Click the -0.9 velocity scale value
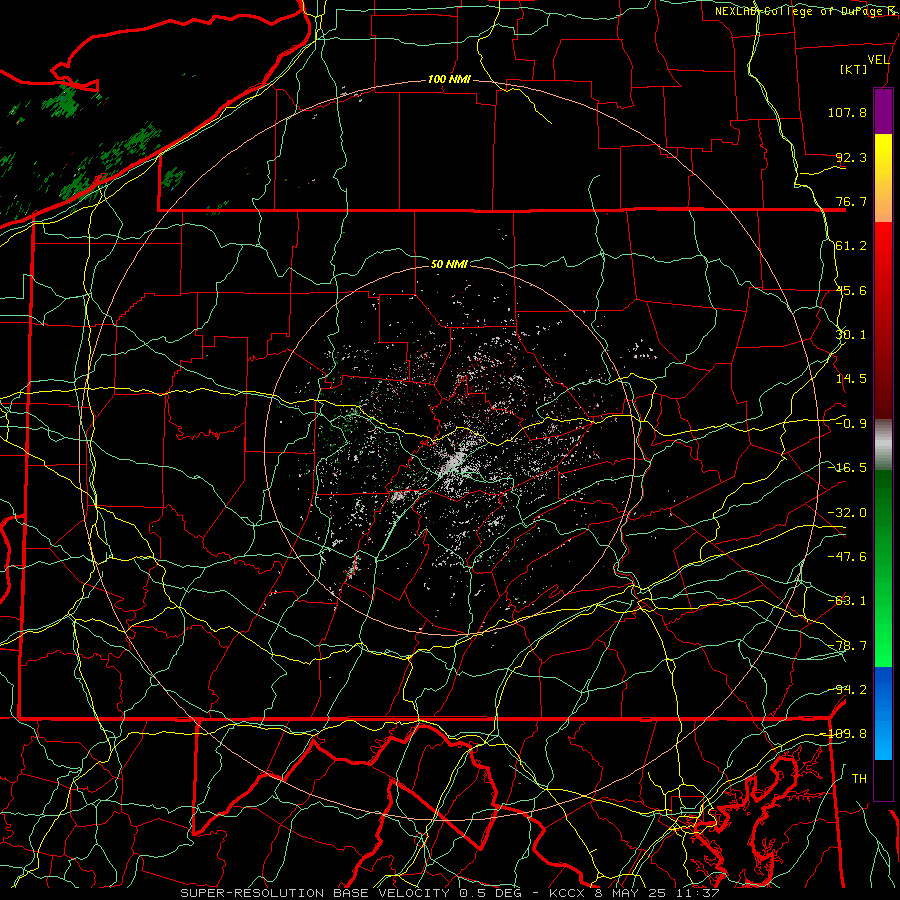900x900 pixels. [851, 424]
